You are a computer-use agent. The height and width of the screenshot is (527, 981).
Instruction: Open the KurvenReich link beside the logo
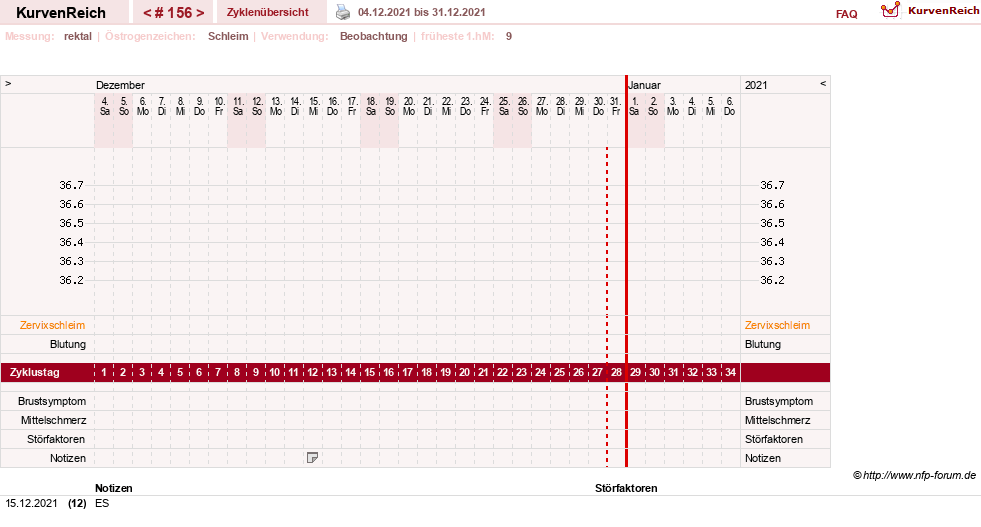(x=943, y=10)
